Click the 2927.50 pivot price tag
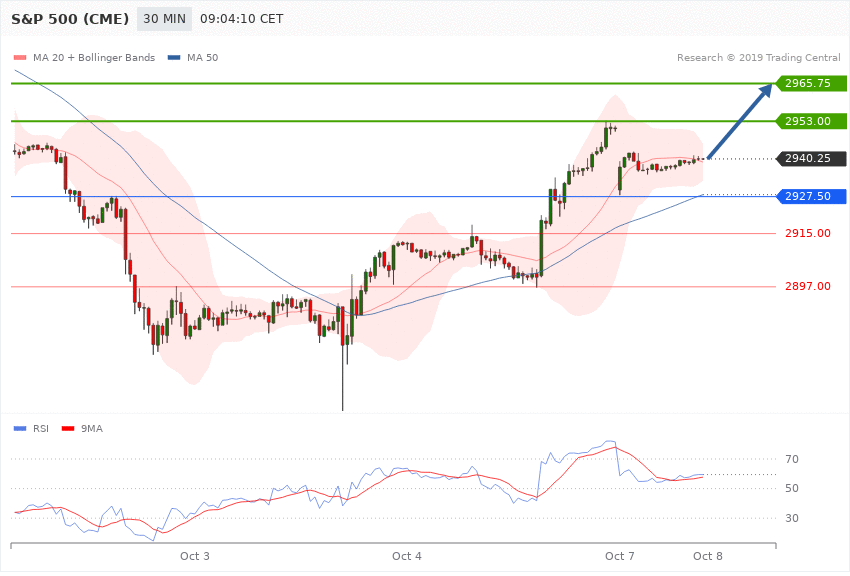 [x=811, y=196]
